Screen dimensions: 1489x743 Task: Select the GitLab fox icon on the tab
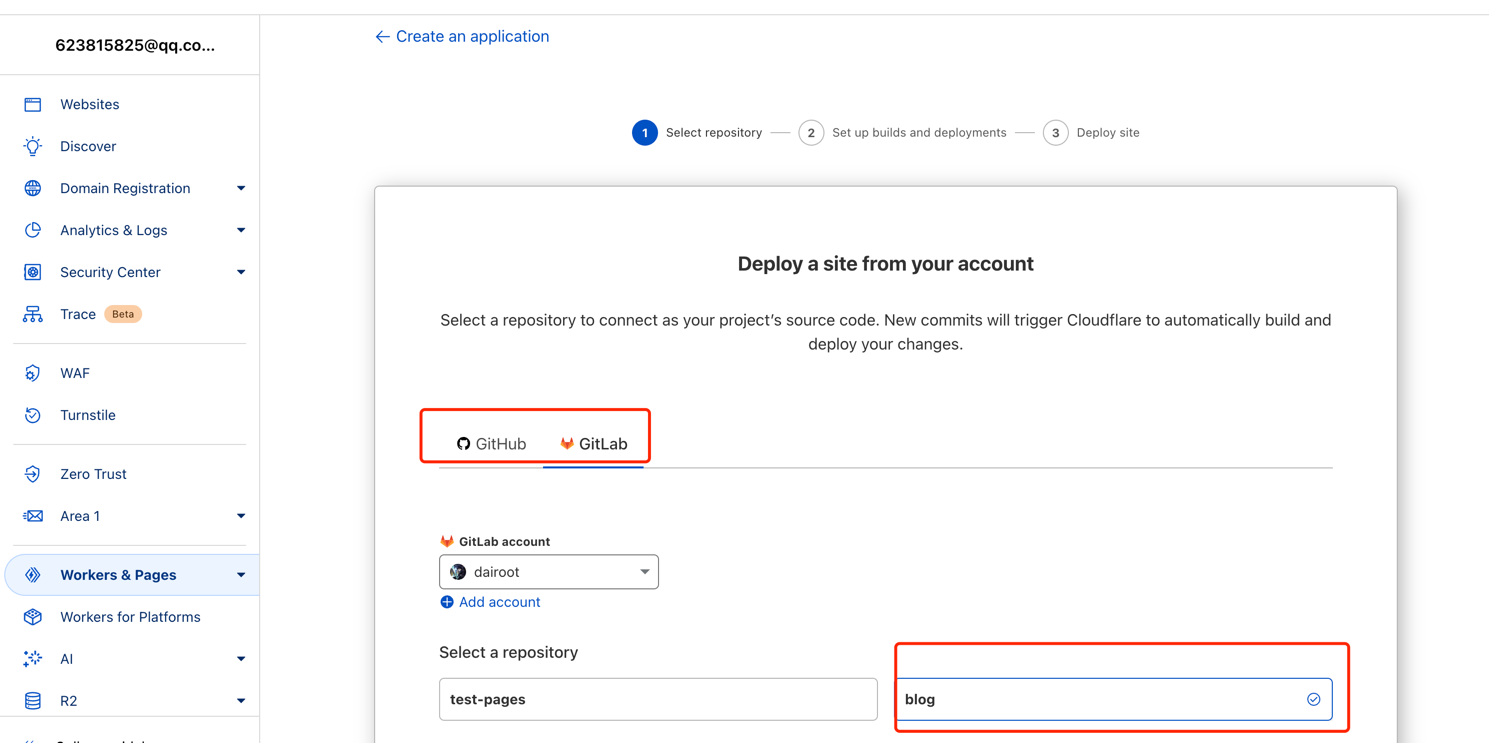pos(567,444)
